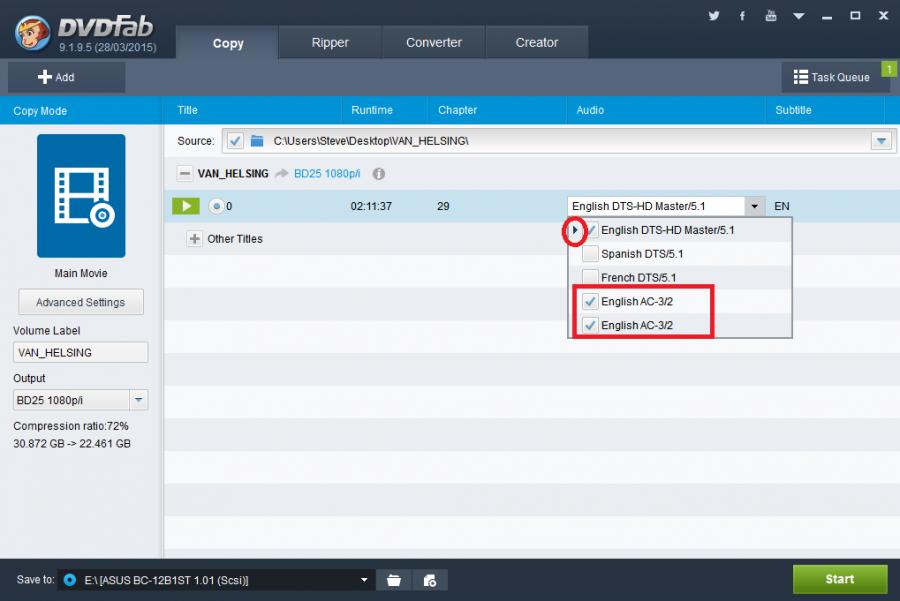Viewport: 900px width, 601px height.
Task: Click the runtime value 02:11:37
Action: coord(371,206)
